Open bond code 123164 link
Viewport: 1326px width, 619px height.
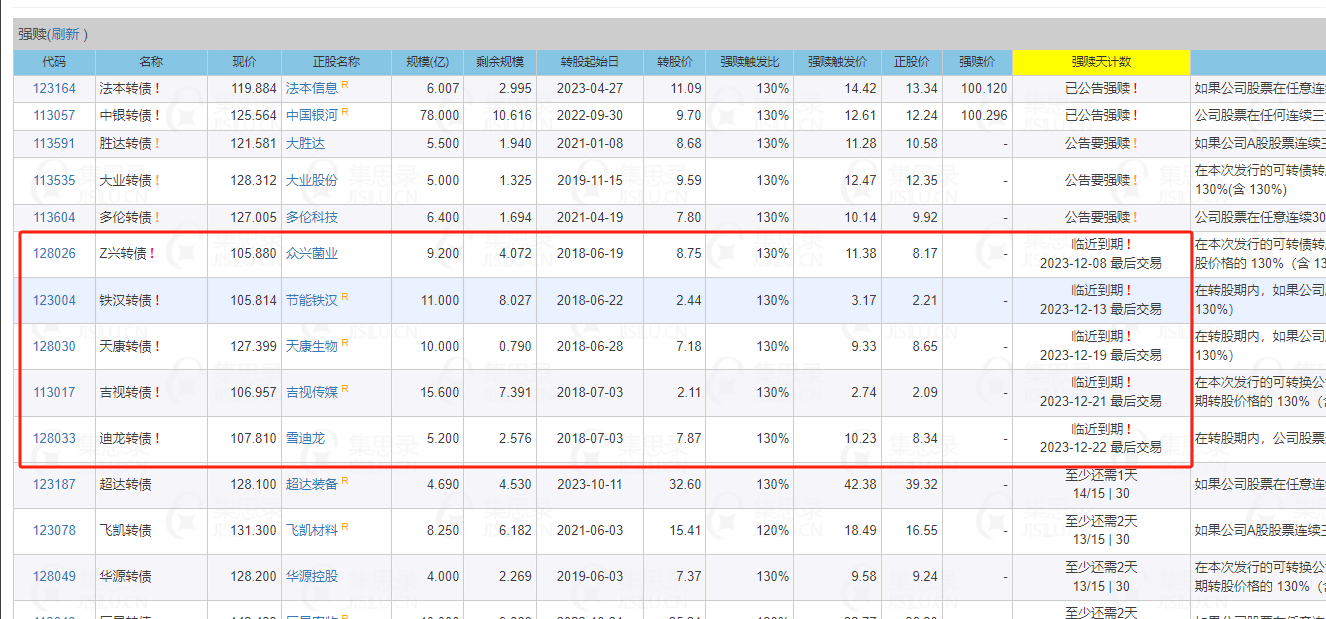click(x=54, y=89)
